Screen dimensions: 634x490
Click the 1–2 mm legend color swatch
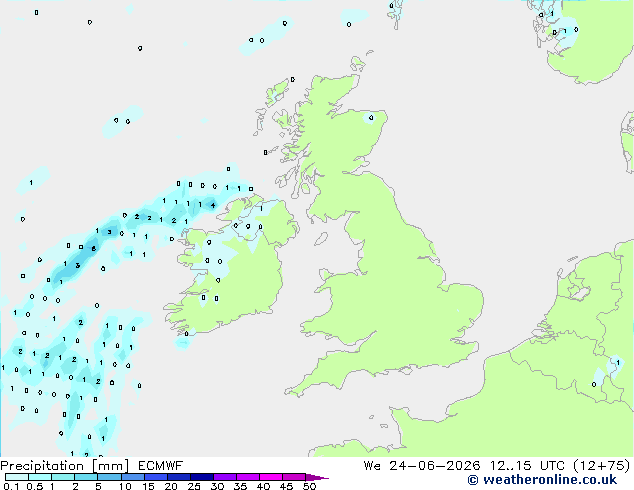tap(63, 477)
